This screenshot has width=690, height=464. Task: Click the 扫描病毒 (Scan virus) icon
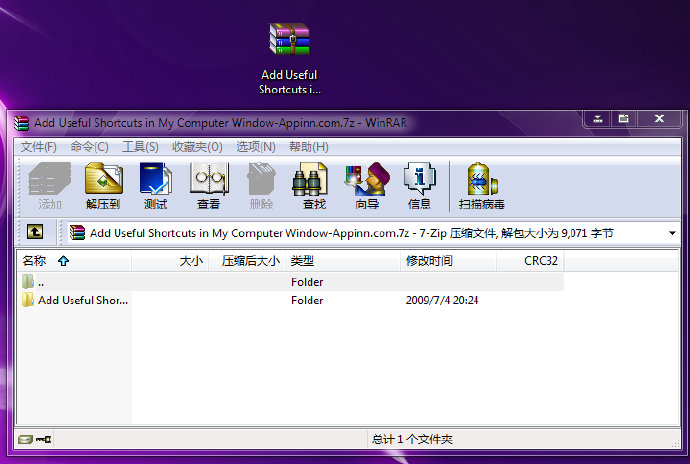(x=481, y=185)
